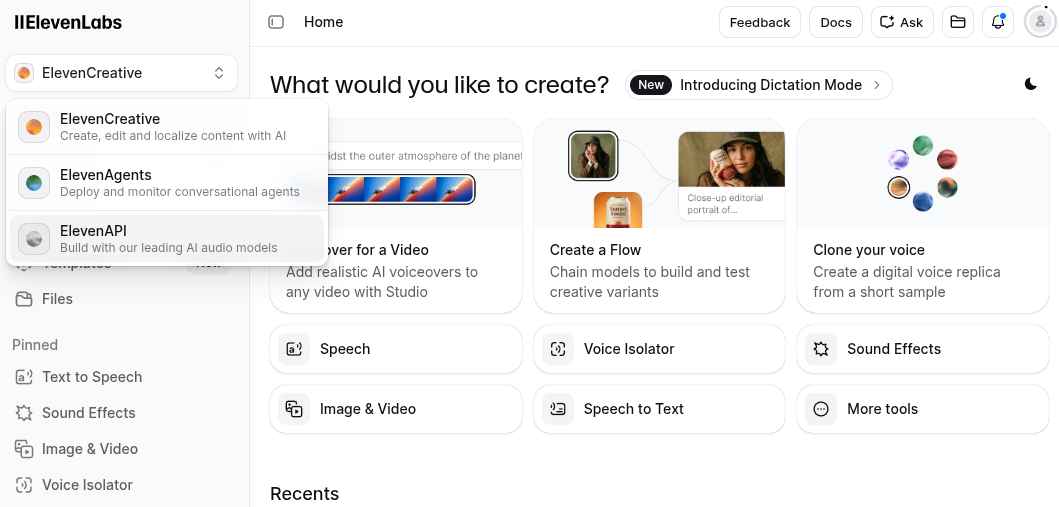
Task: Open notifications bell icon
Action: (998, 22)
